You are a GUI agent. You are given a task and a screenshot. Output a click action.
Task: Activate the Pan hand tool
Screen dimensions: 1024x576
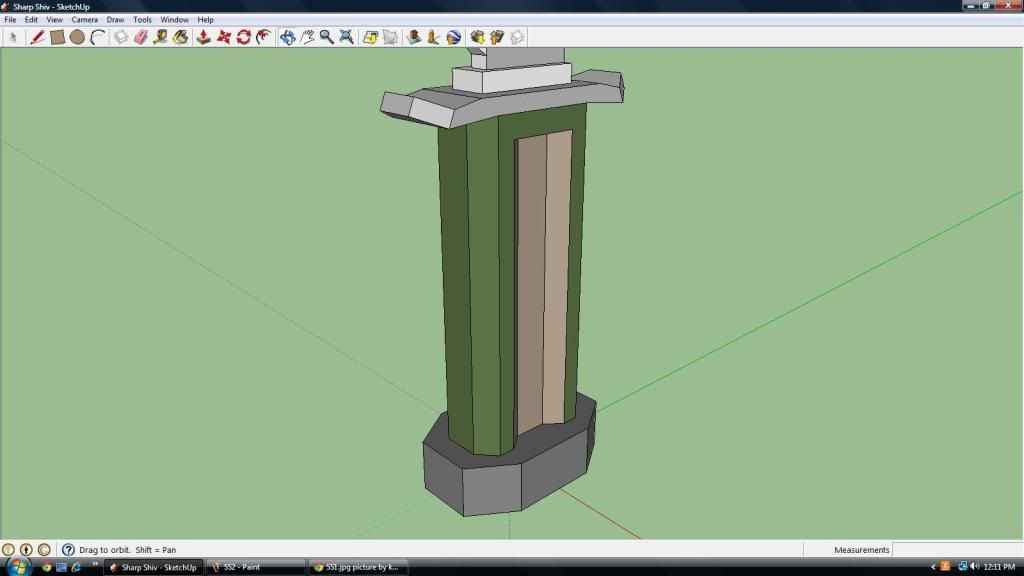coord(307,37)
